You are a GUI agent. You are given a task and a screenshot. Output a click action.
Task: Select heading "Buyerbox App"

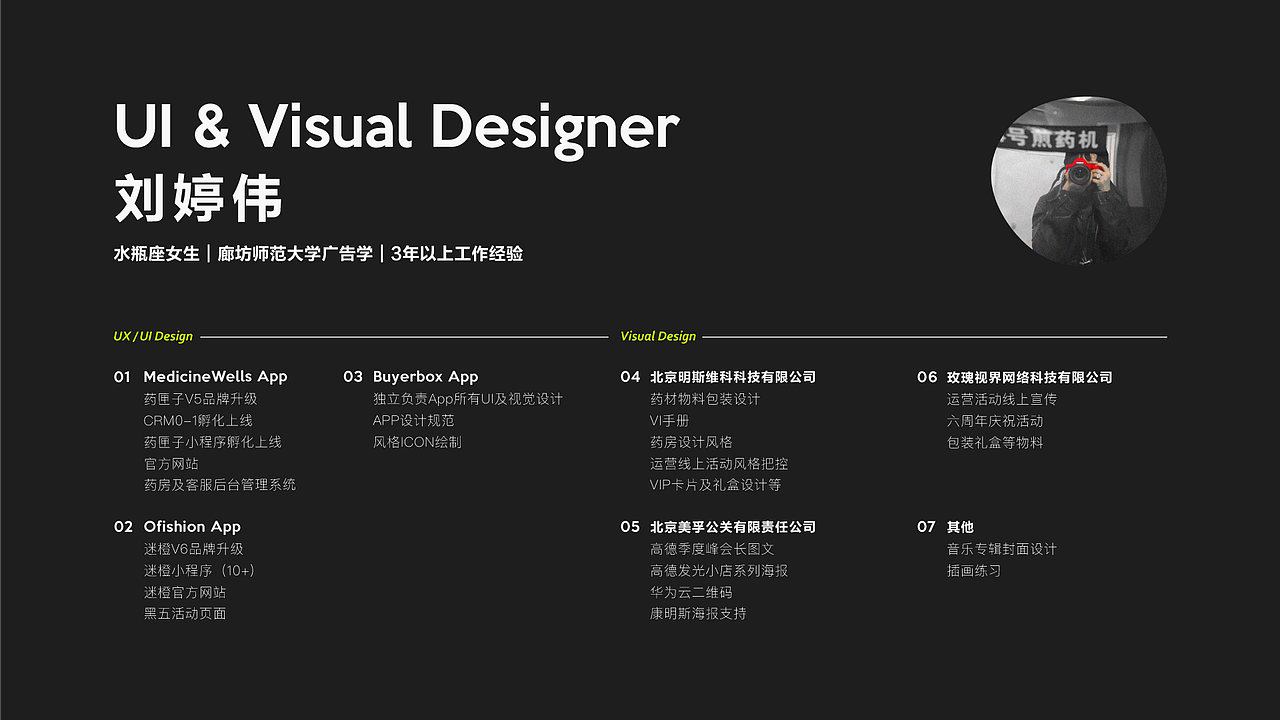coord(425,377)
